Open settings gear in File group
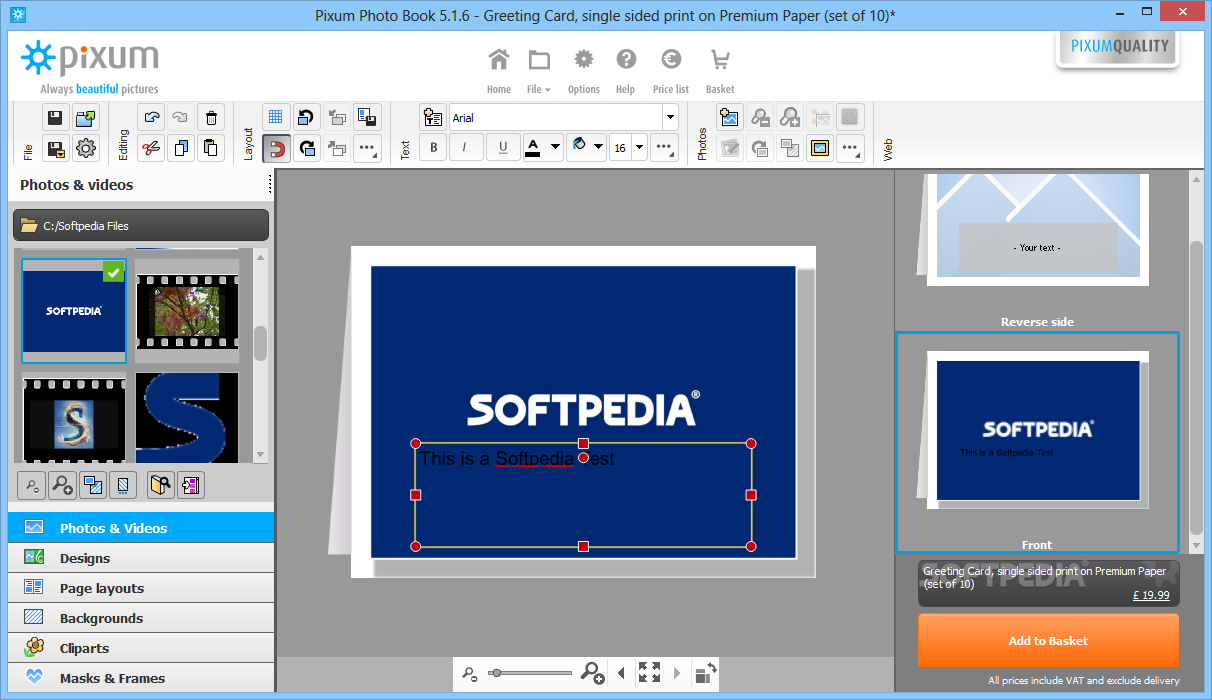The width and height of the screenshot is (1212, 700). (86, 149)
